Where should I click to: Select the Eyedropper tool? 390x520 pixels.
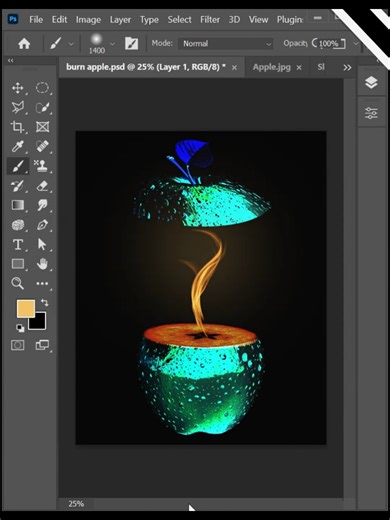[x=18, y=146]
